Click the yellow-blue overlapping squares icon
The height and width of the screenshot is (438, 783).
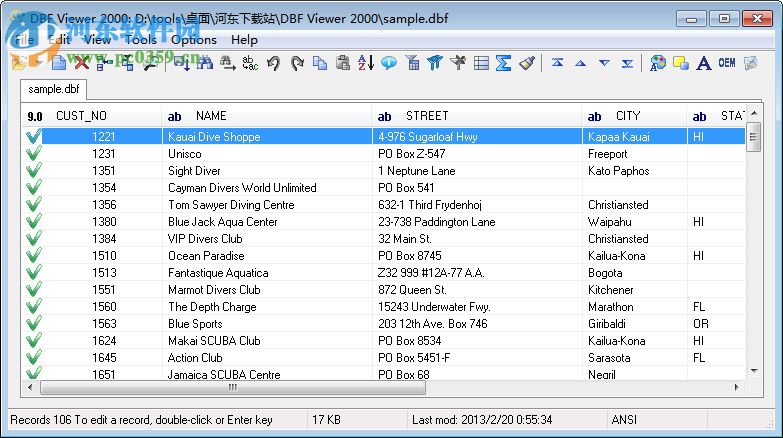pos(681,63)
